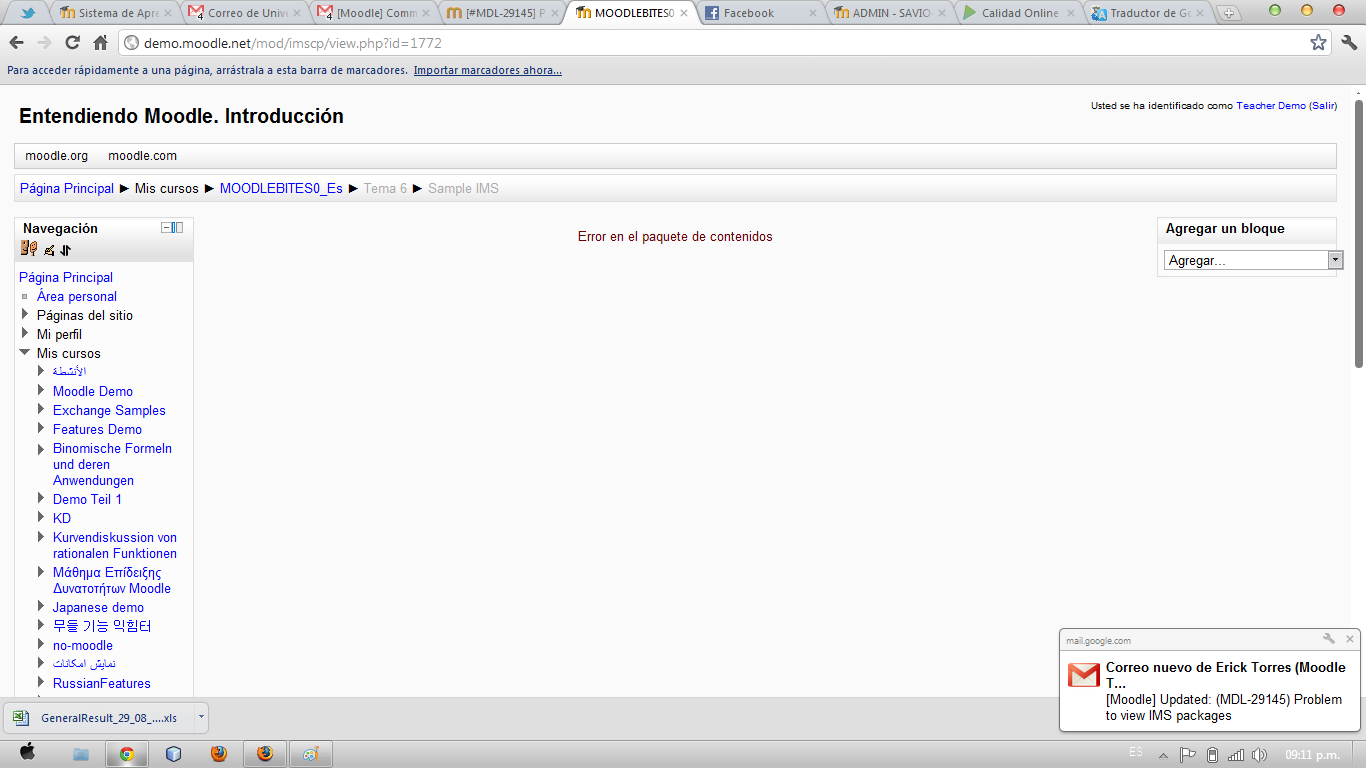
Task: Switch to the Twitter pinned tab
Action: point(27,13)
